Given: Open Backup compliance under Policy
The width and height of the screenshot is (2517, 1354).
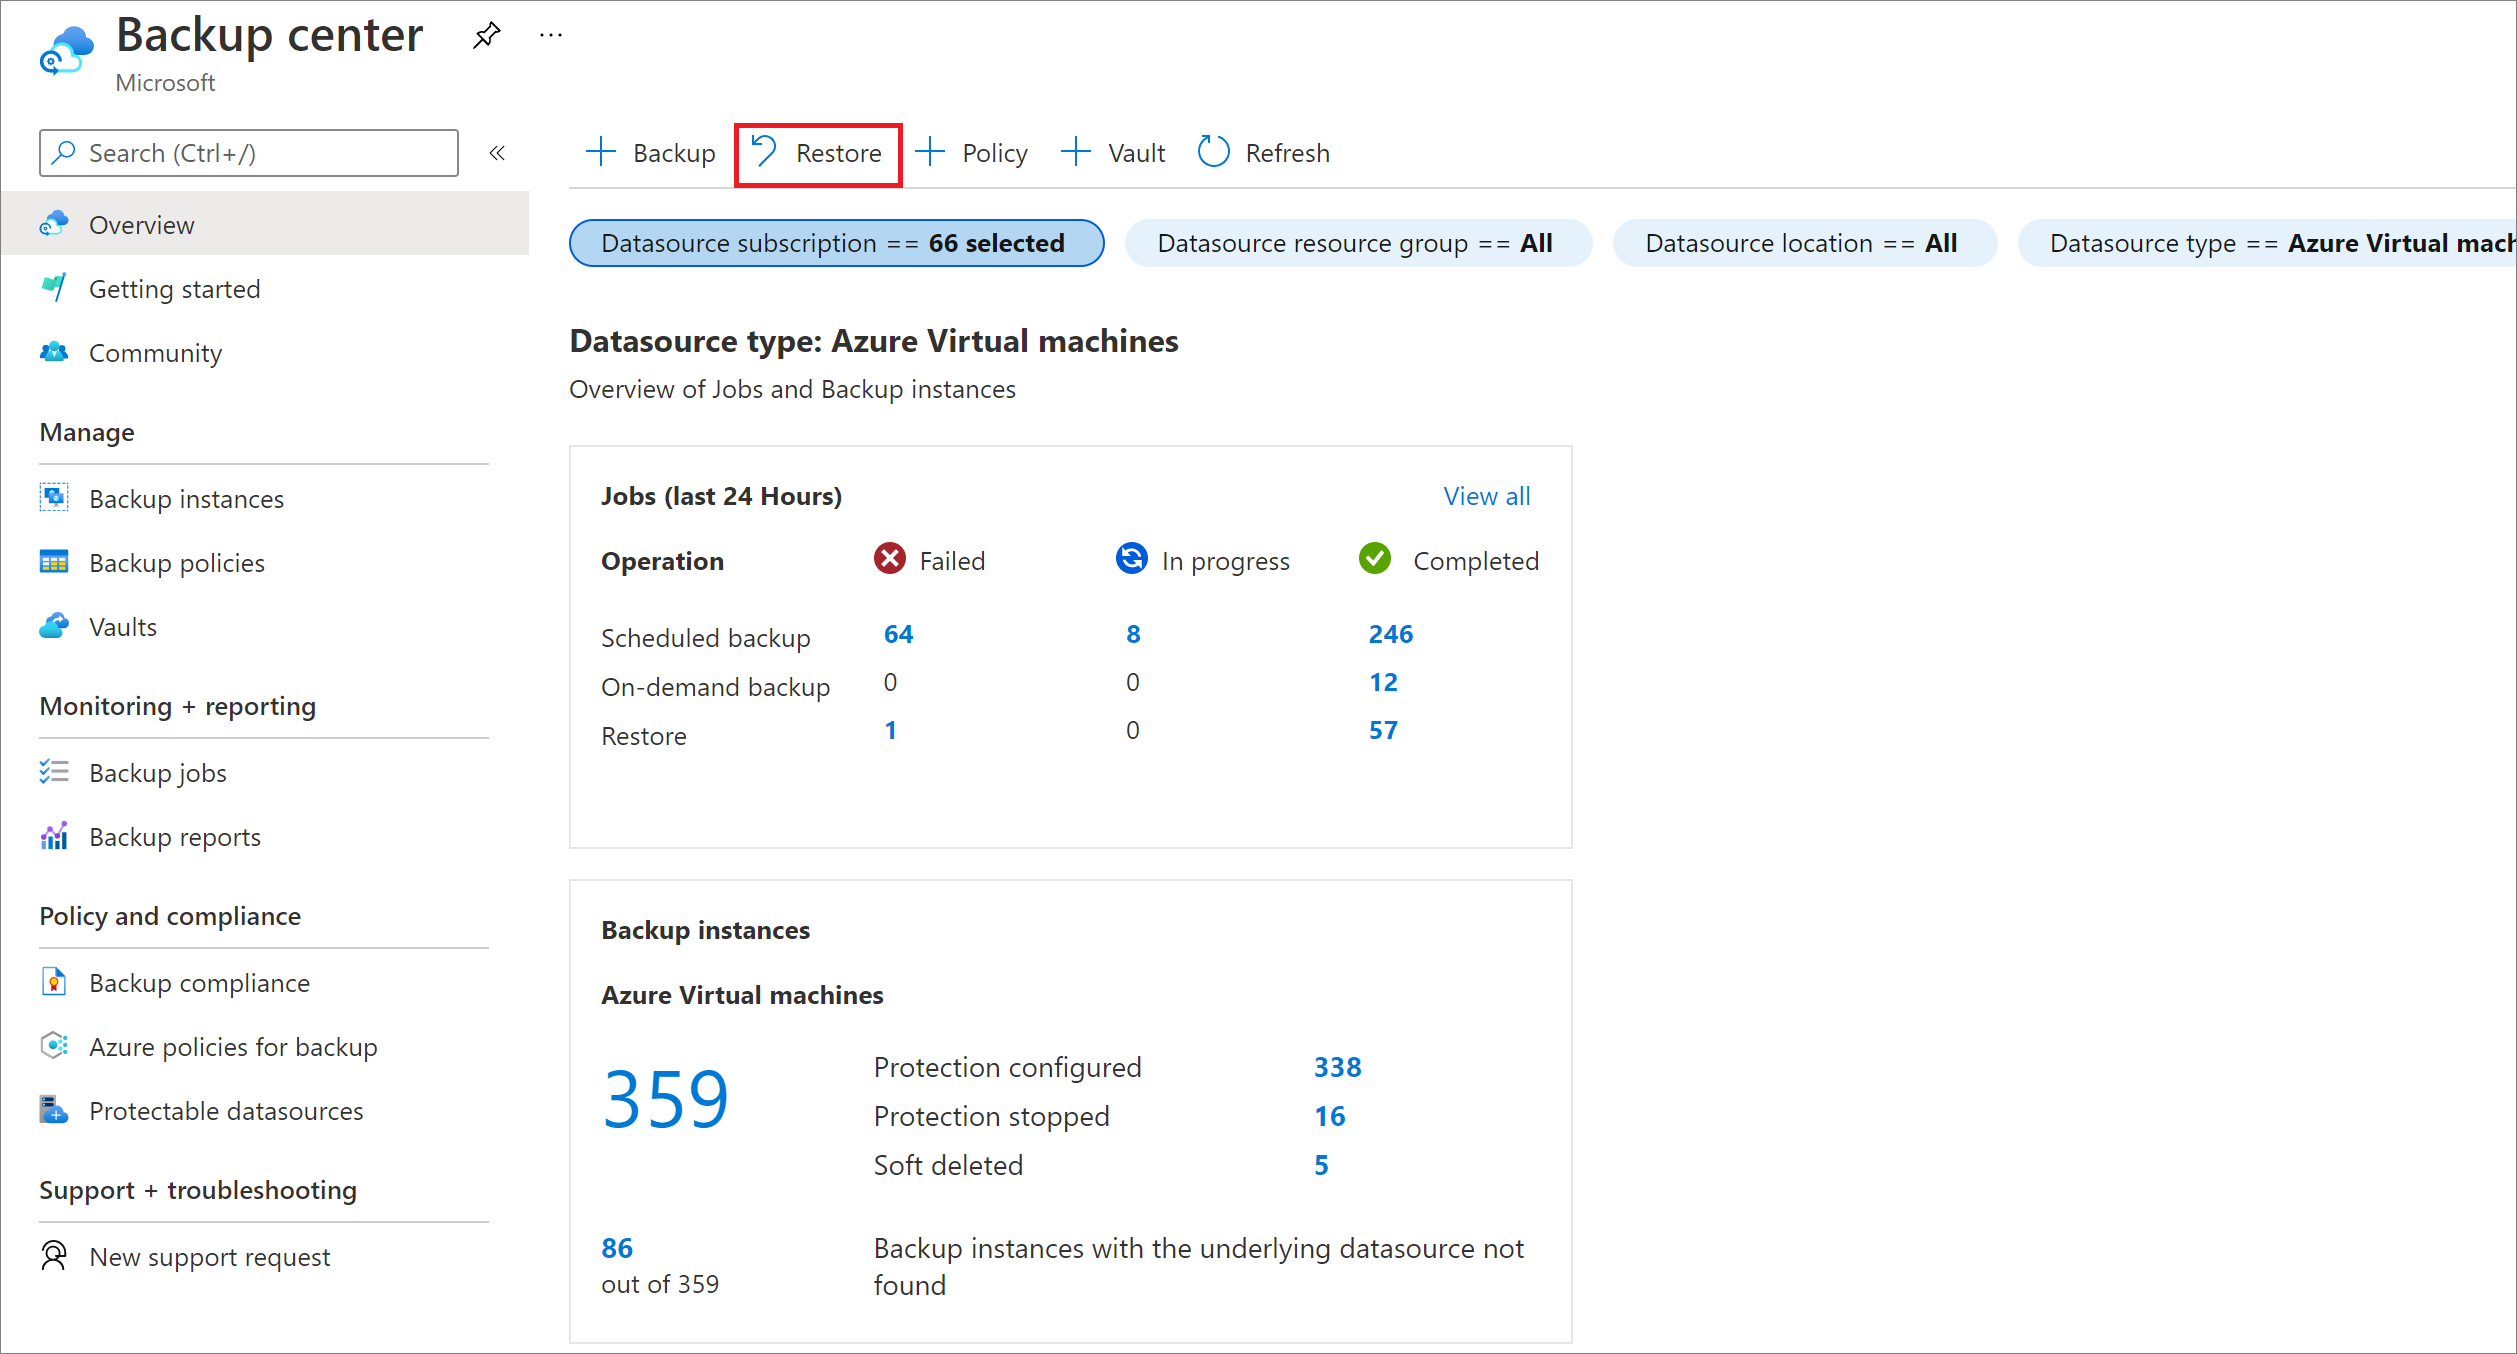Looking at the screenshot, I should tap(200, 982).
